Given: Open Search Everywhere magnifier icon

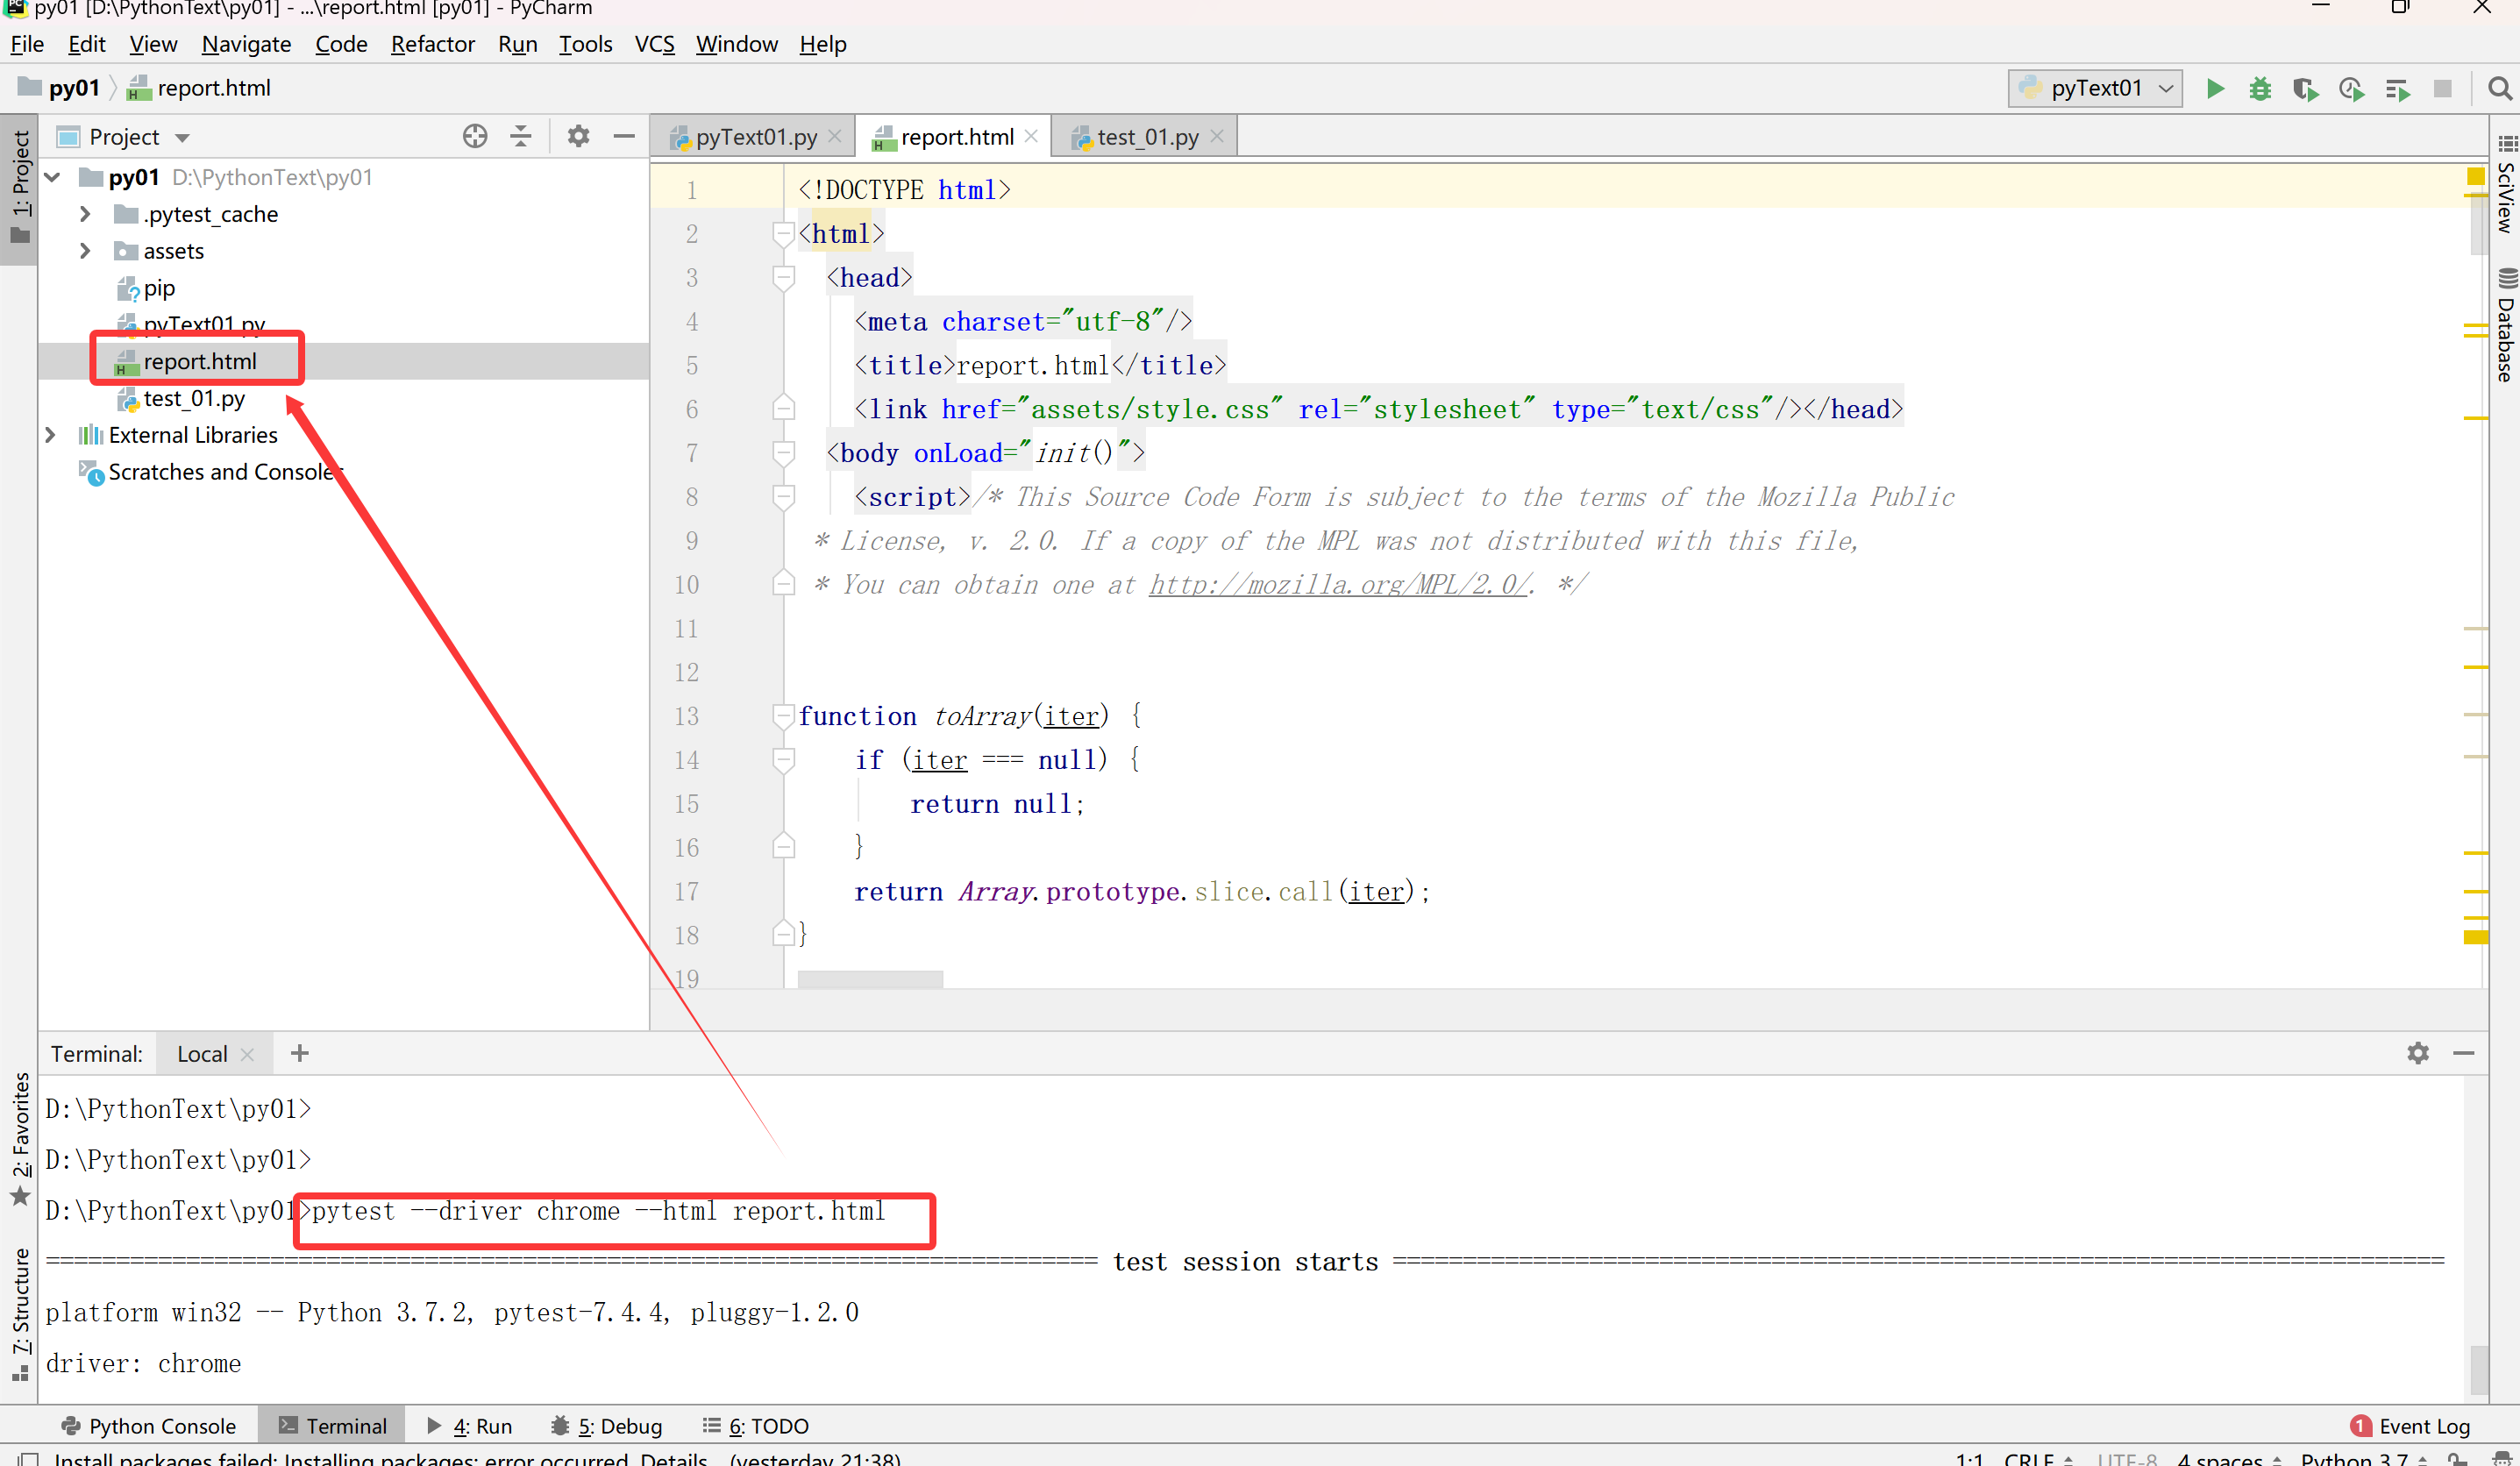Looking at the screenshot, I should tap(2499, 88).
